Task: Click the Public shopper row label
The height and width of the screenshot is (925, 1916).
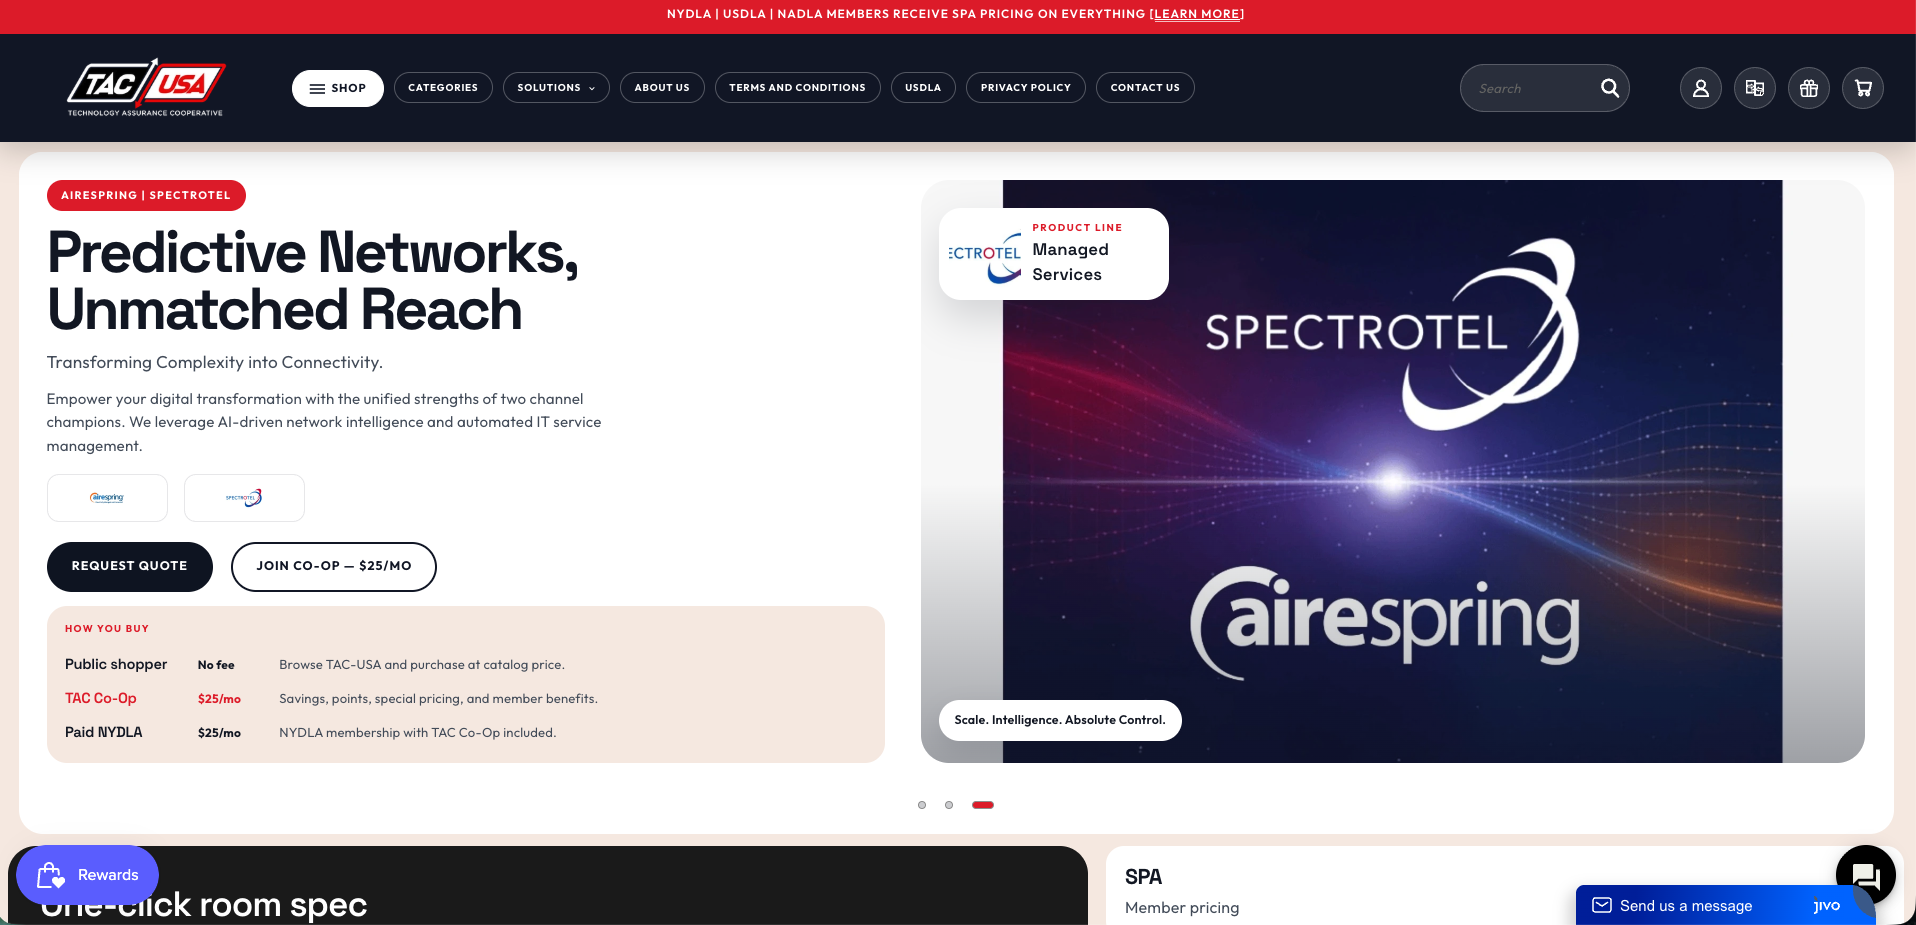Action: (116, 664)
